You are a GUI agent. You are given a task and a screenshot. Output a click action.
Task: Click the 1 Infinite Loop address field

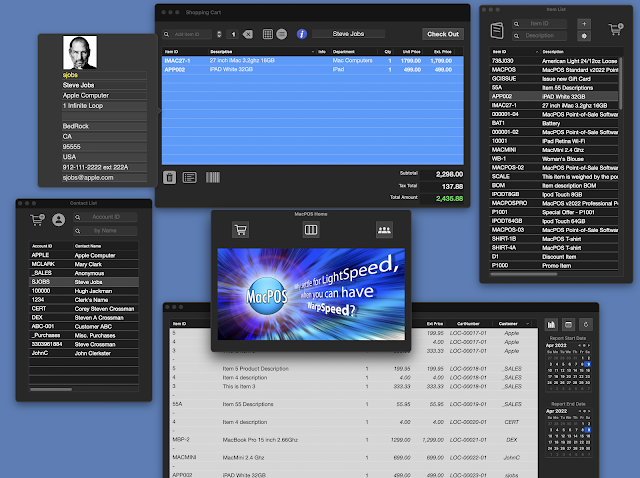104,106
